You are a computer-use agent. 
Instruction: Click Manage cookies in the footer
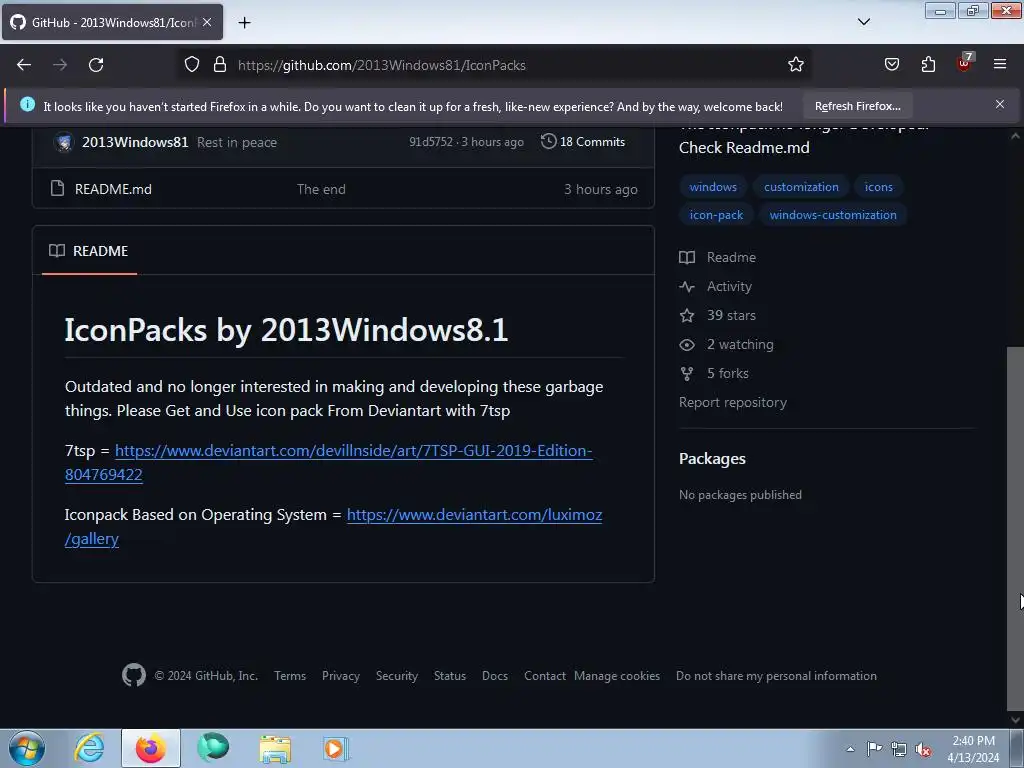(x=617, y=676)
